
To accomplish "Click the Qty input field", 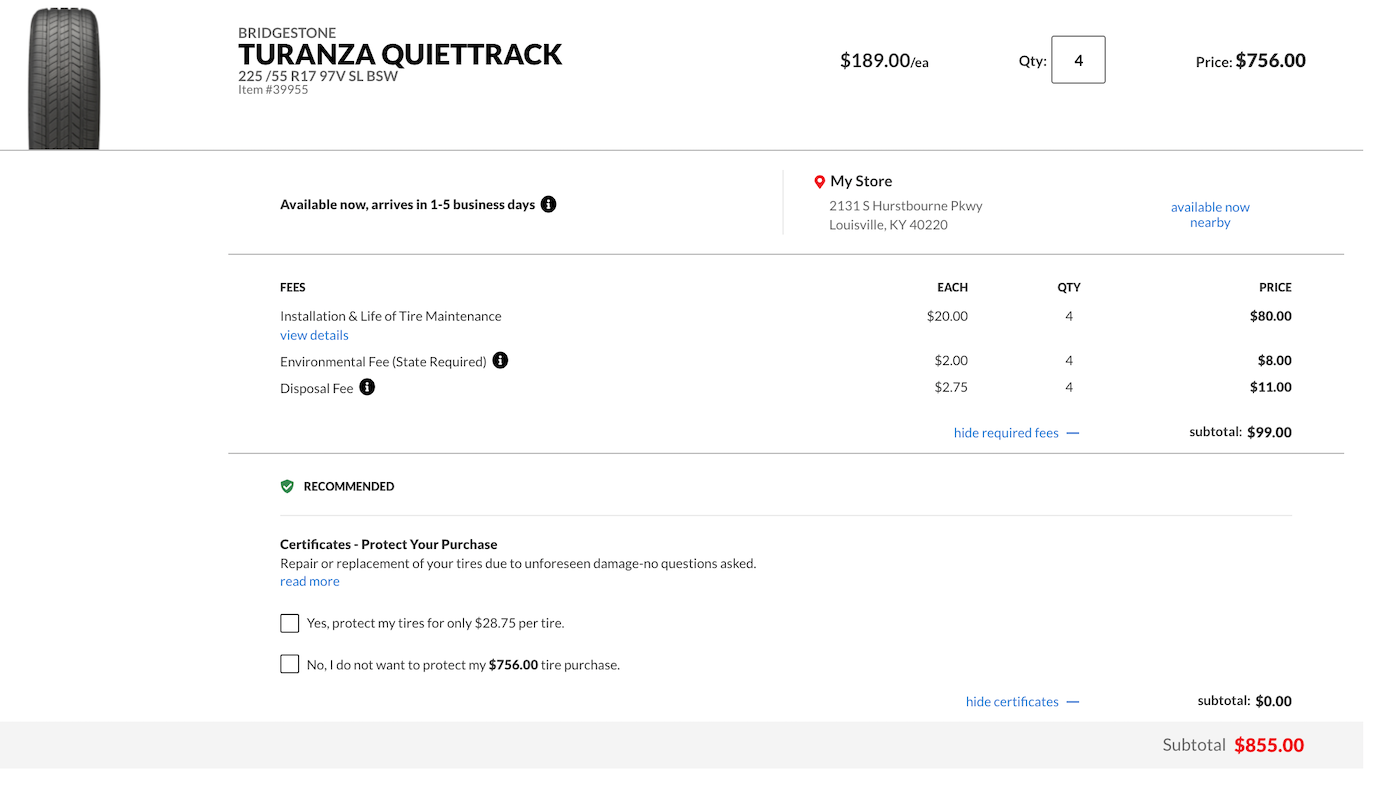I will [1078, 60].
